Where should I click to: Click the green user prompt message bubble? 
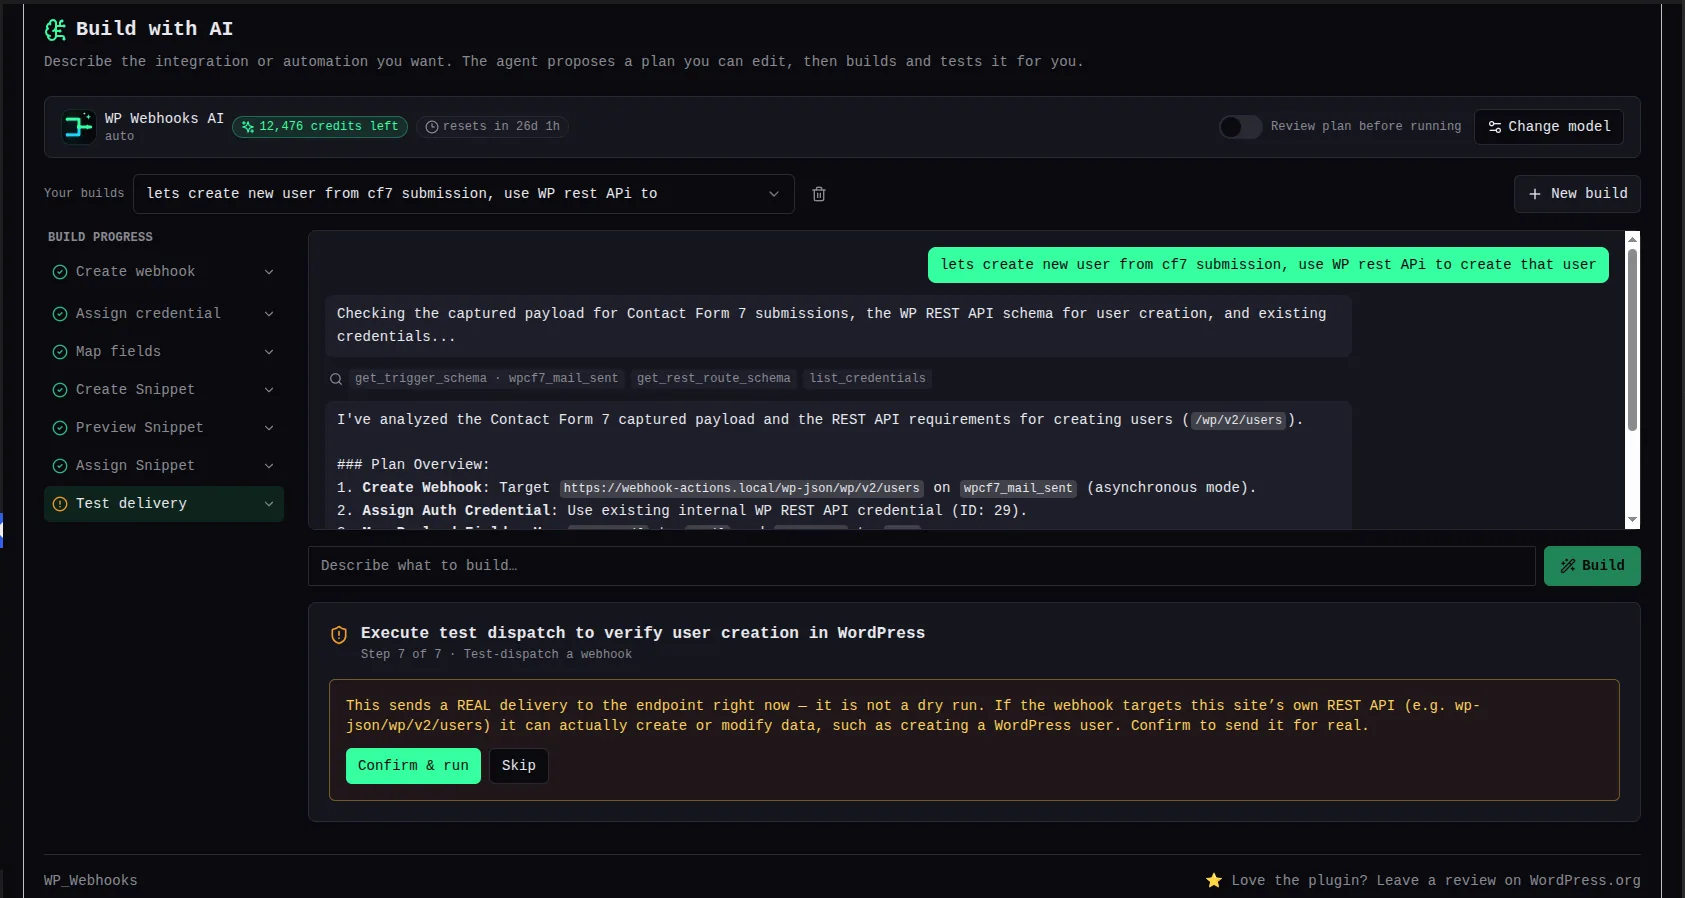[1268, 265]
